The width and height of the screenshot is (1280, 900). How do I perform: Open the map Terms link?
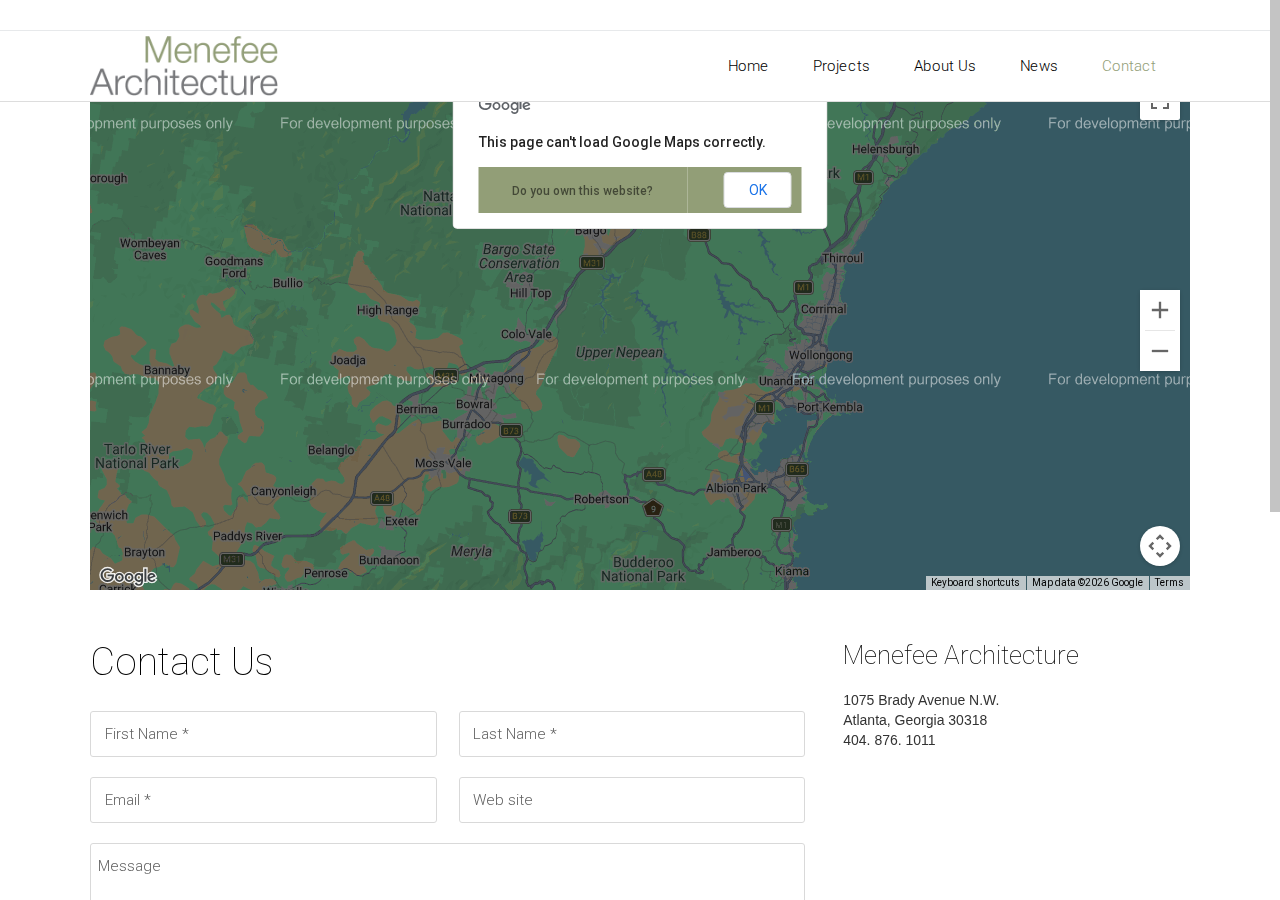(1169, 583)
